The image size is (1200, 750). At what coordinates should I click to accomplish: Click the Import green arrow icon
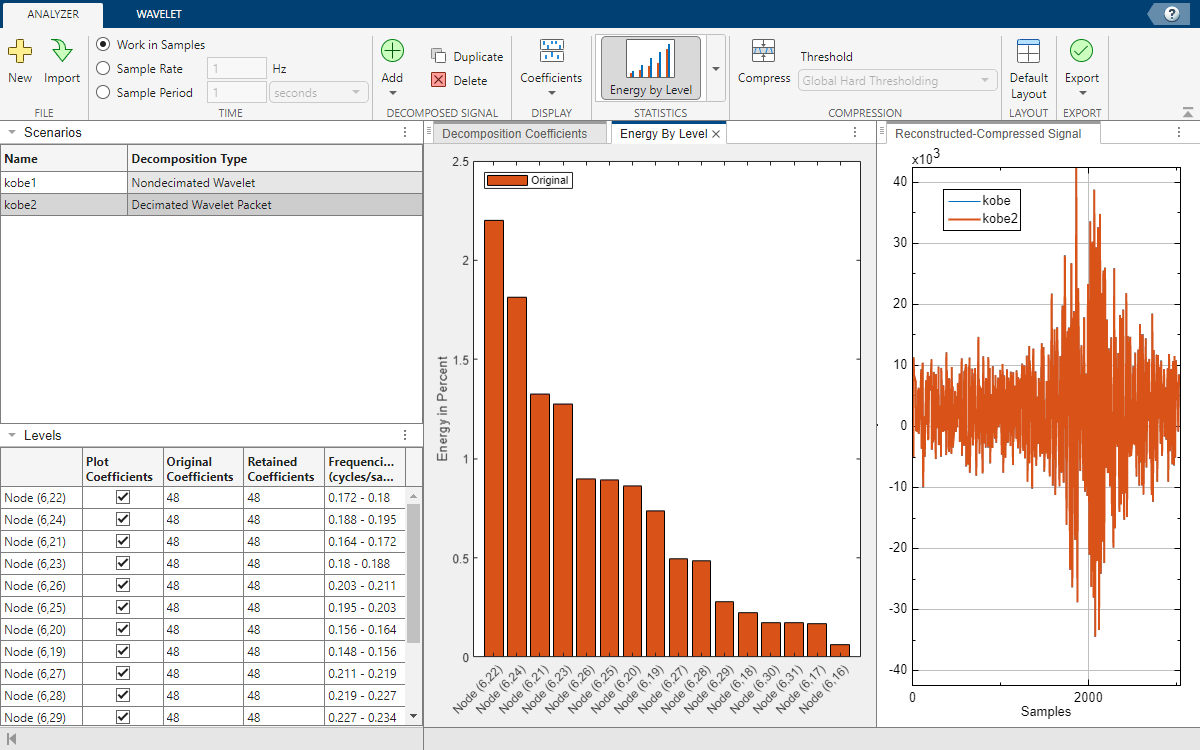[62, 52]
